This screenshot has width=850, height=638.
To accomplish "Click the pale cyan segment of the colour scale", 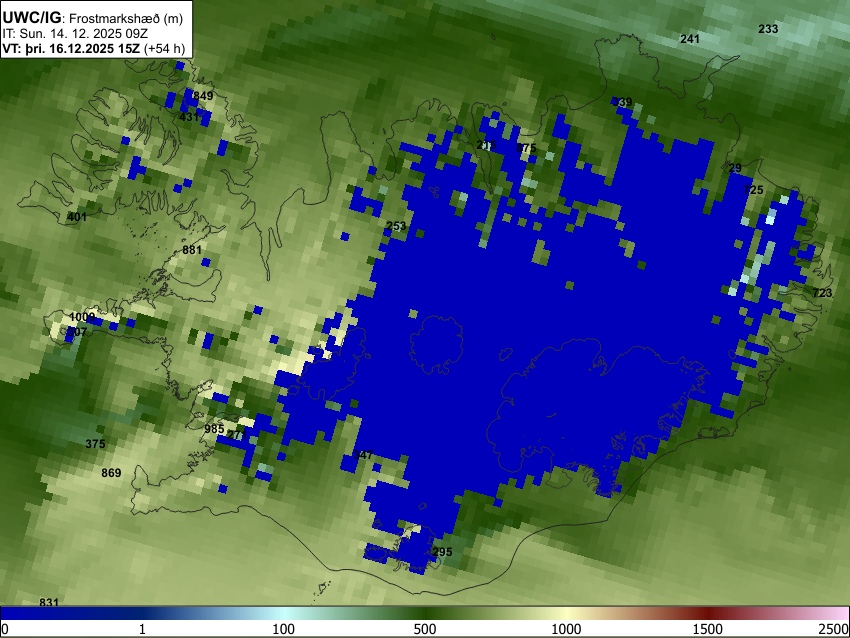I will pos(284,613).
